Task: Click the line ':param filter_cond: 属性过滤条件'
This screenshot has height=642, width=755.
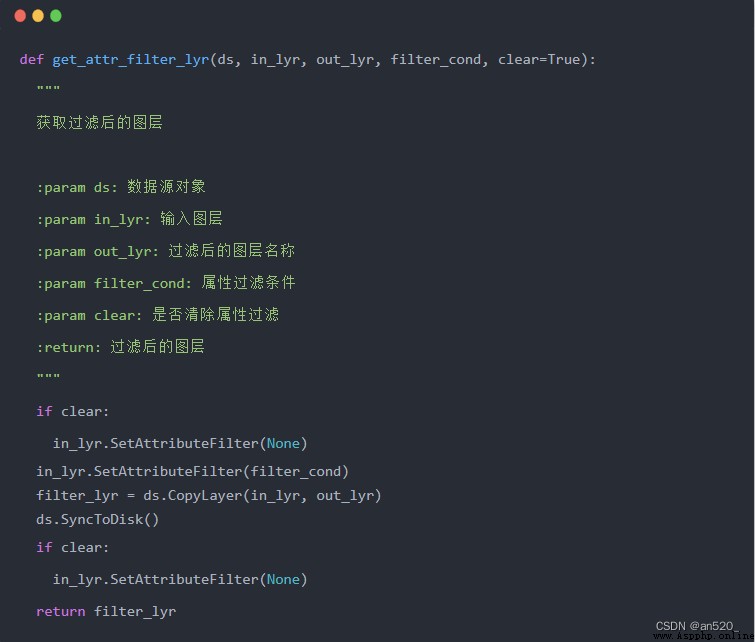Action: pos(166,283)
